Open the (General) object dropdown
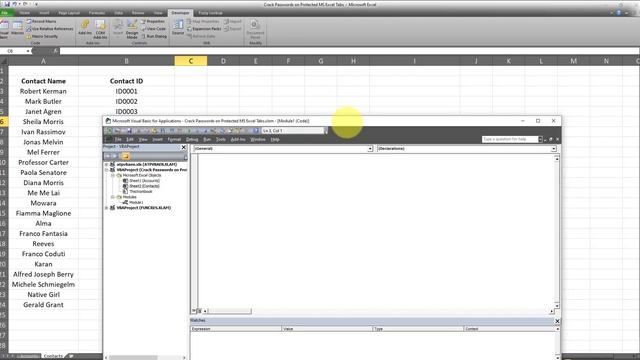This screenshot has height=360, width=640. click(370, 149)
